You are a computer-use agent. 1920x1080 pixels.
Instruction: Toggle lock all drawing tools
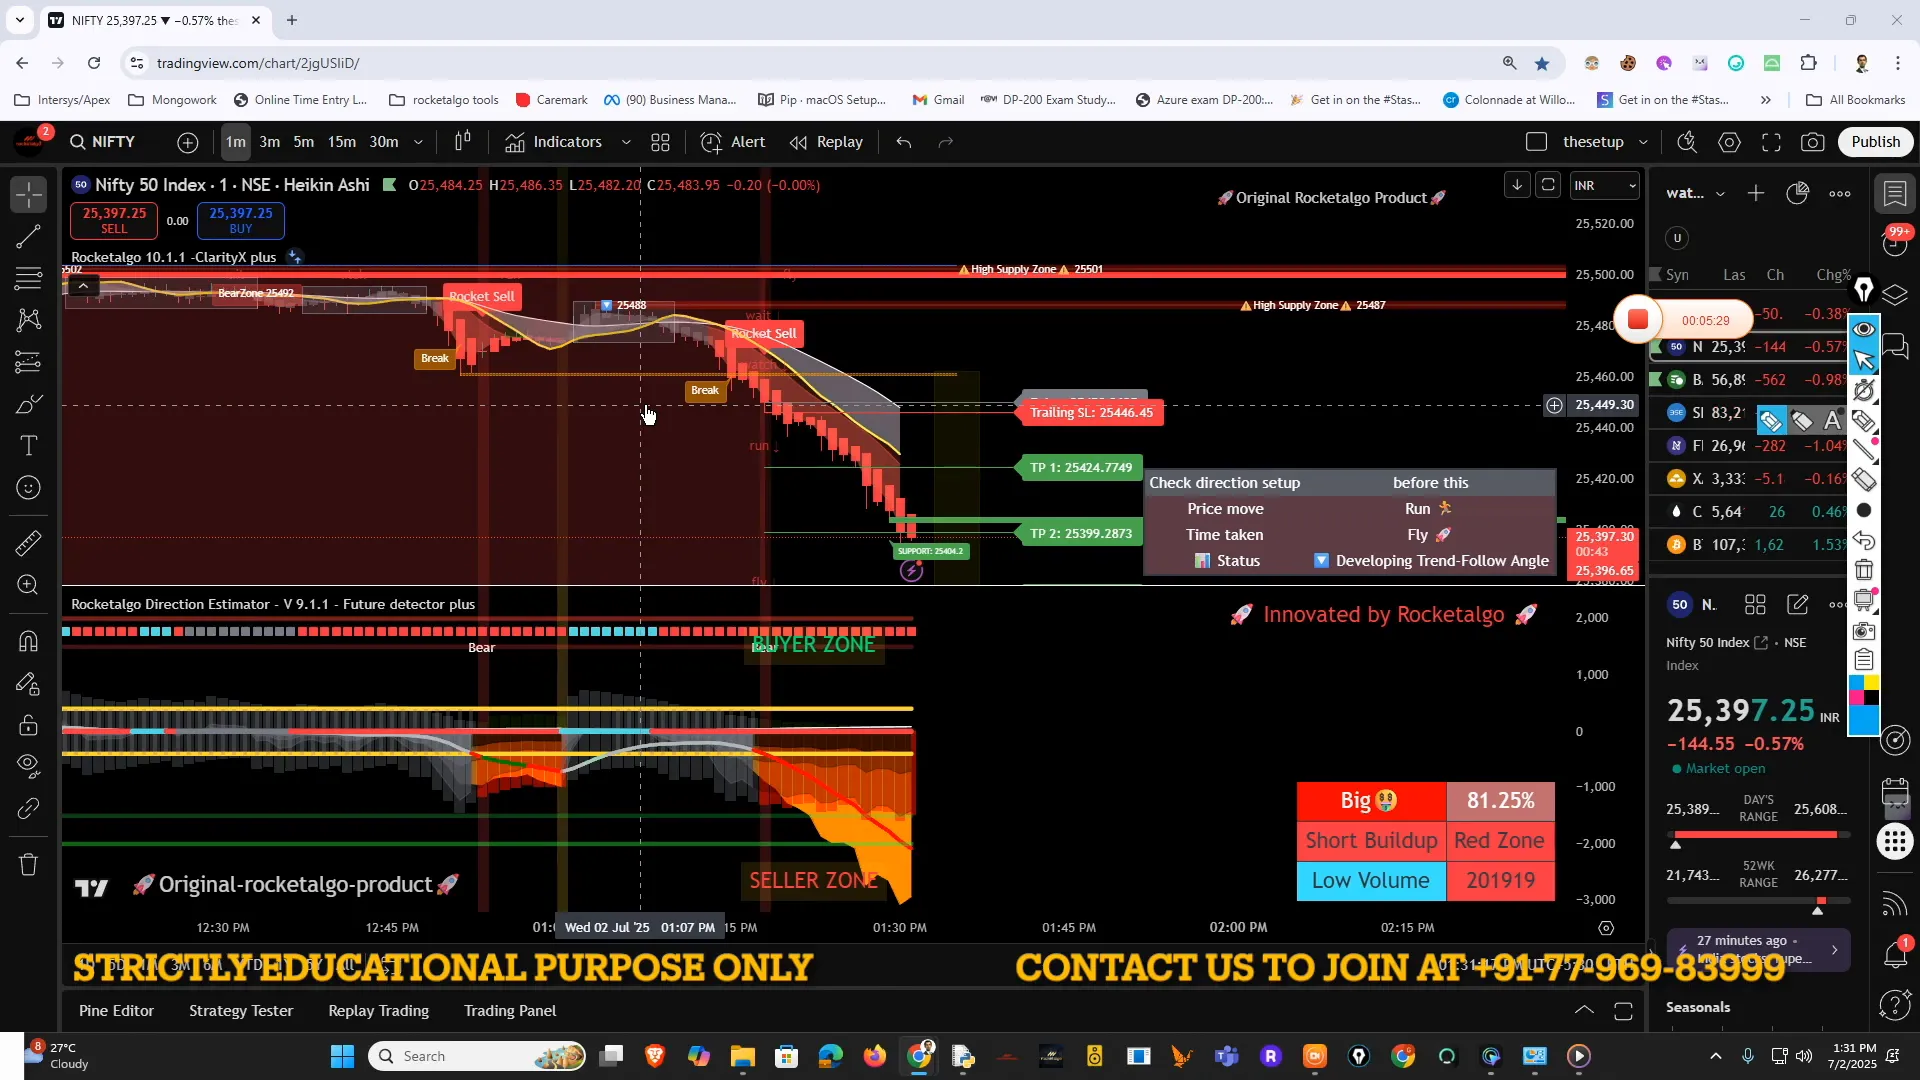pyautogui.click(x=29, y=725)
